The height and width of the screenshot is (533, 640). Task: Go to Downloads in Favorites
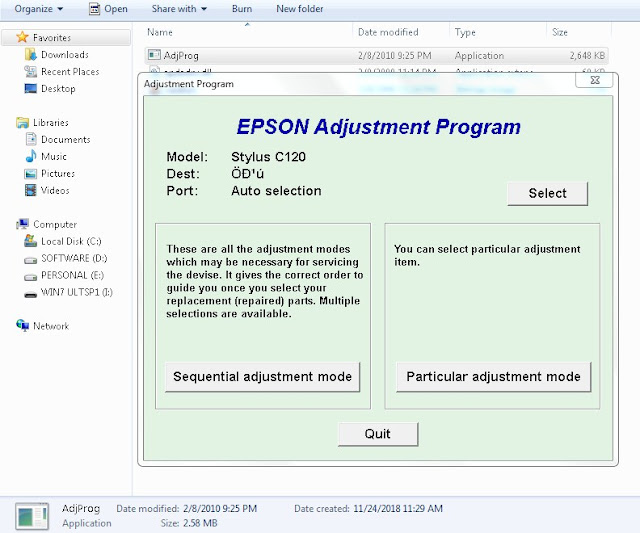pyautogui.click(x=64, y=55)
